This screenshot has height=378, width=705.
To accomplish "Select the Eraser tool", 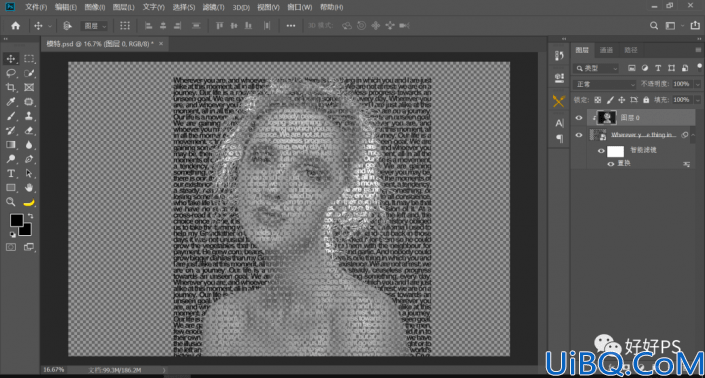I will click(29, 130).
